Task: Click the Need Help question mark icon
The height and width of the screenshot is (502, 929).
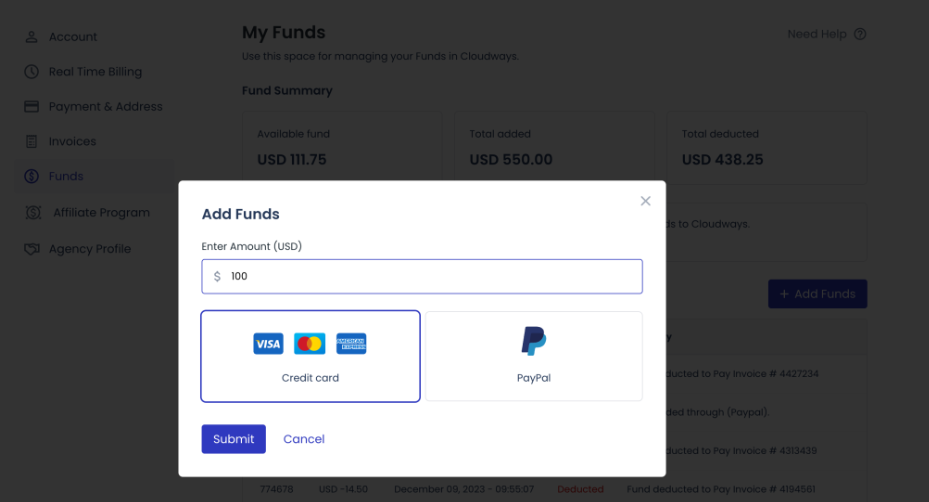Action: coord(860,34)
